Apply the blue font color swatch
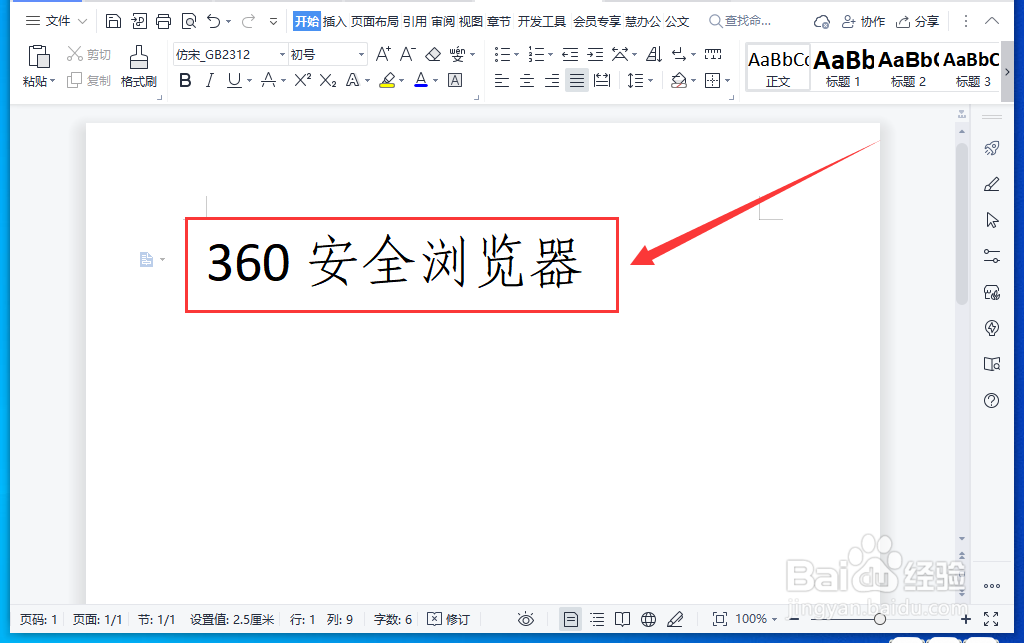 (x=421, y=80)
